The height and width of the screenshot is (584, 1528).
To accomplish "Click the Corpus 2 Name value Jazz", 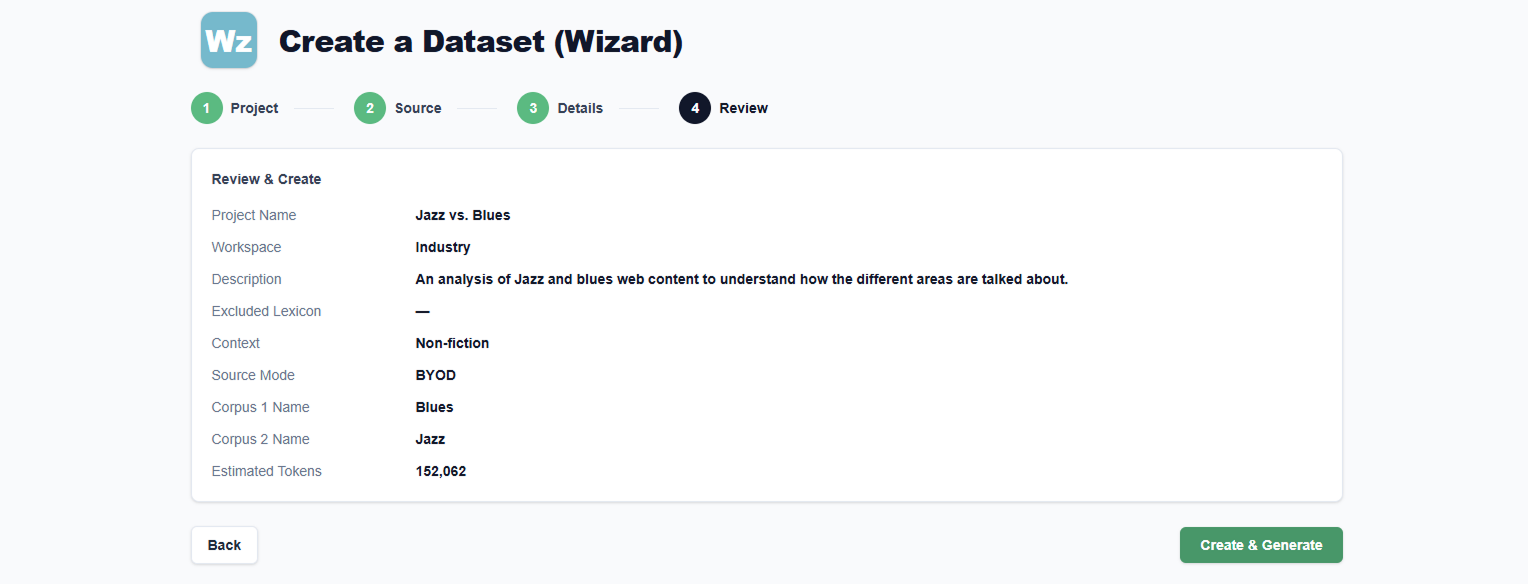I will tap(431, 439).
